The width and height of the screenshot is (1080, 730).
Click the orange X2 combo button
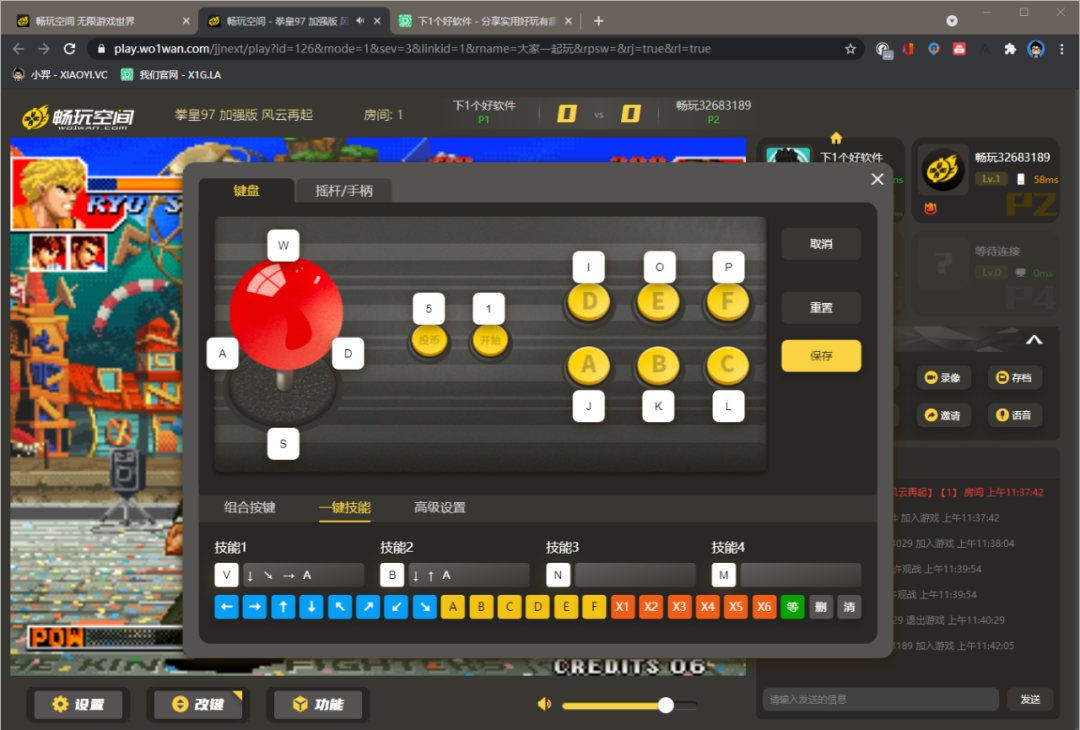[651, 607]
